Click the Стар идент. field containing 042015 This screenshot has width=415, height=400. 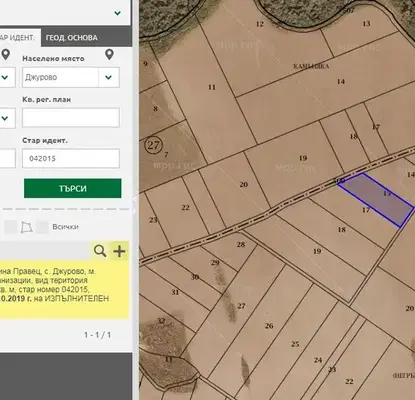click(71, 158)
